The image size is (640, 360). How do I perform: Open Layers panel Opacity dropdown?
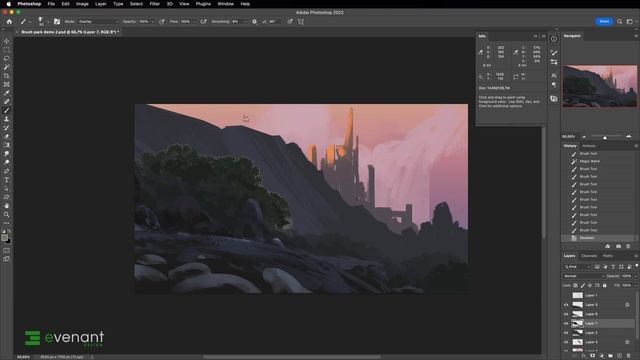tap(635, 276)
